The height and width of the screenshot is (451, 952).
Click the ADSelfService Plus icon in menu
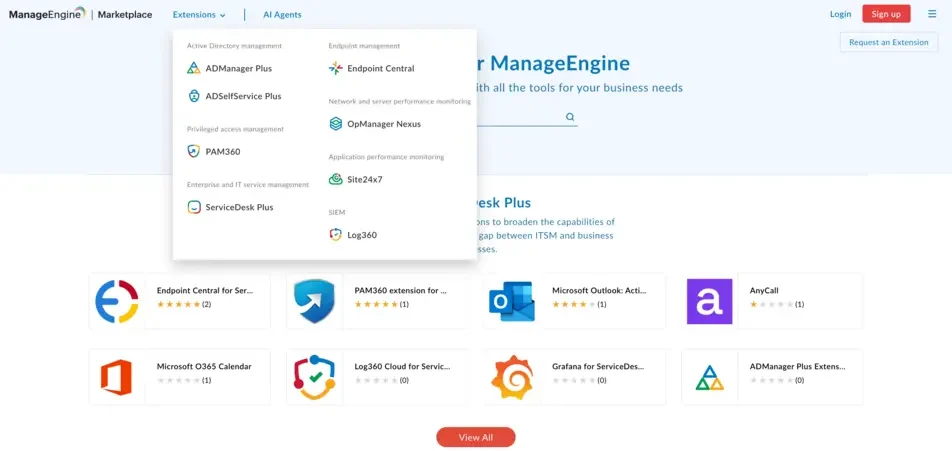coord(194,96)
